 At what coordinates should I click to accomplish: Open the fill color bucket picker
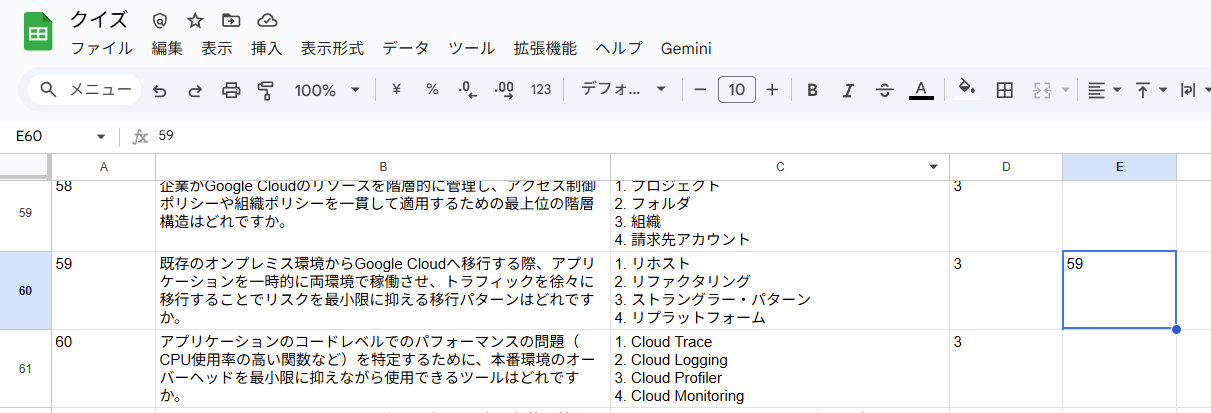[966, 90]
